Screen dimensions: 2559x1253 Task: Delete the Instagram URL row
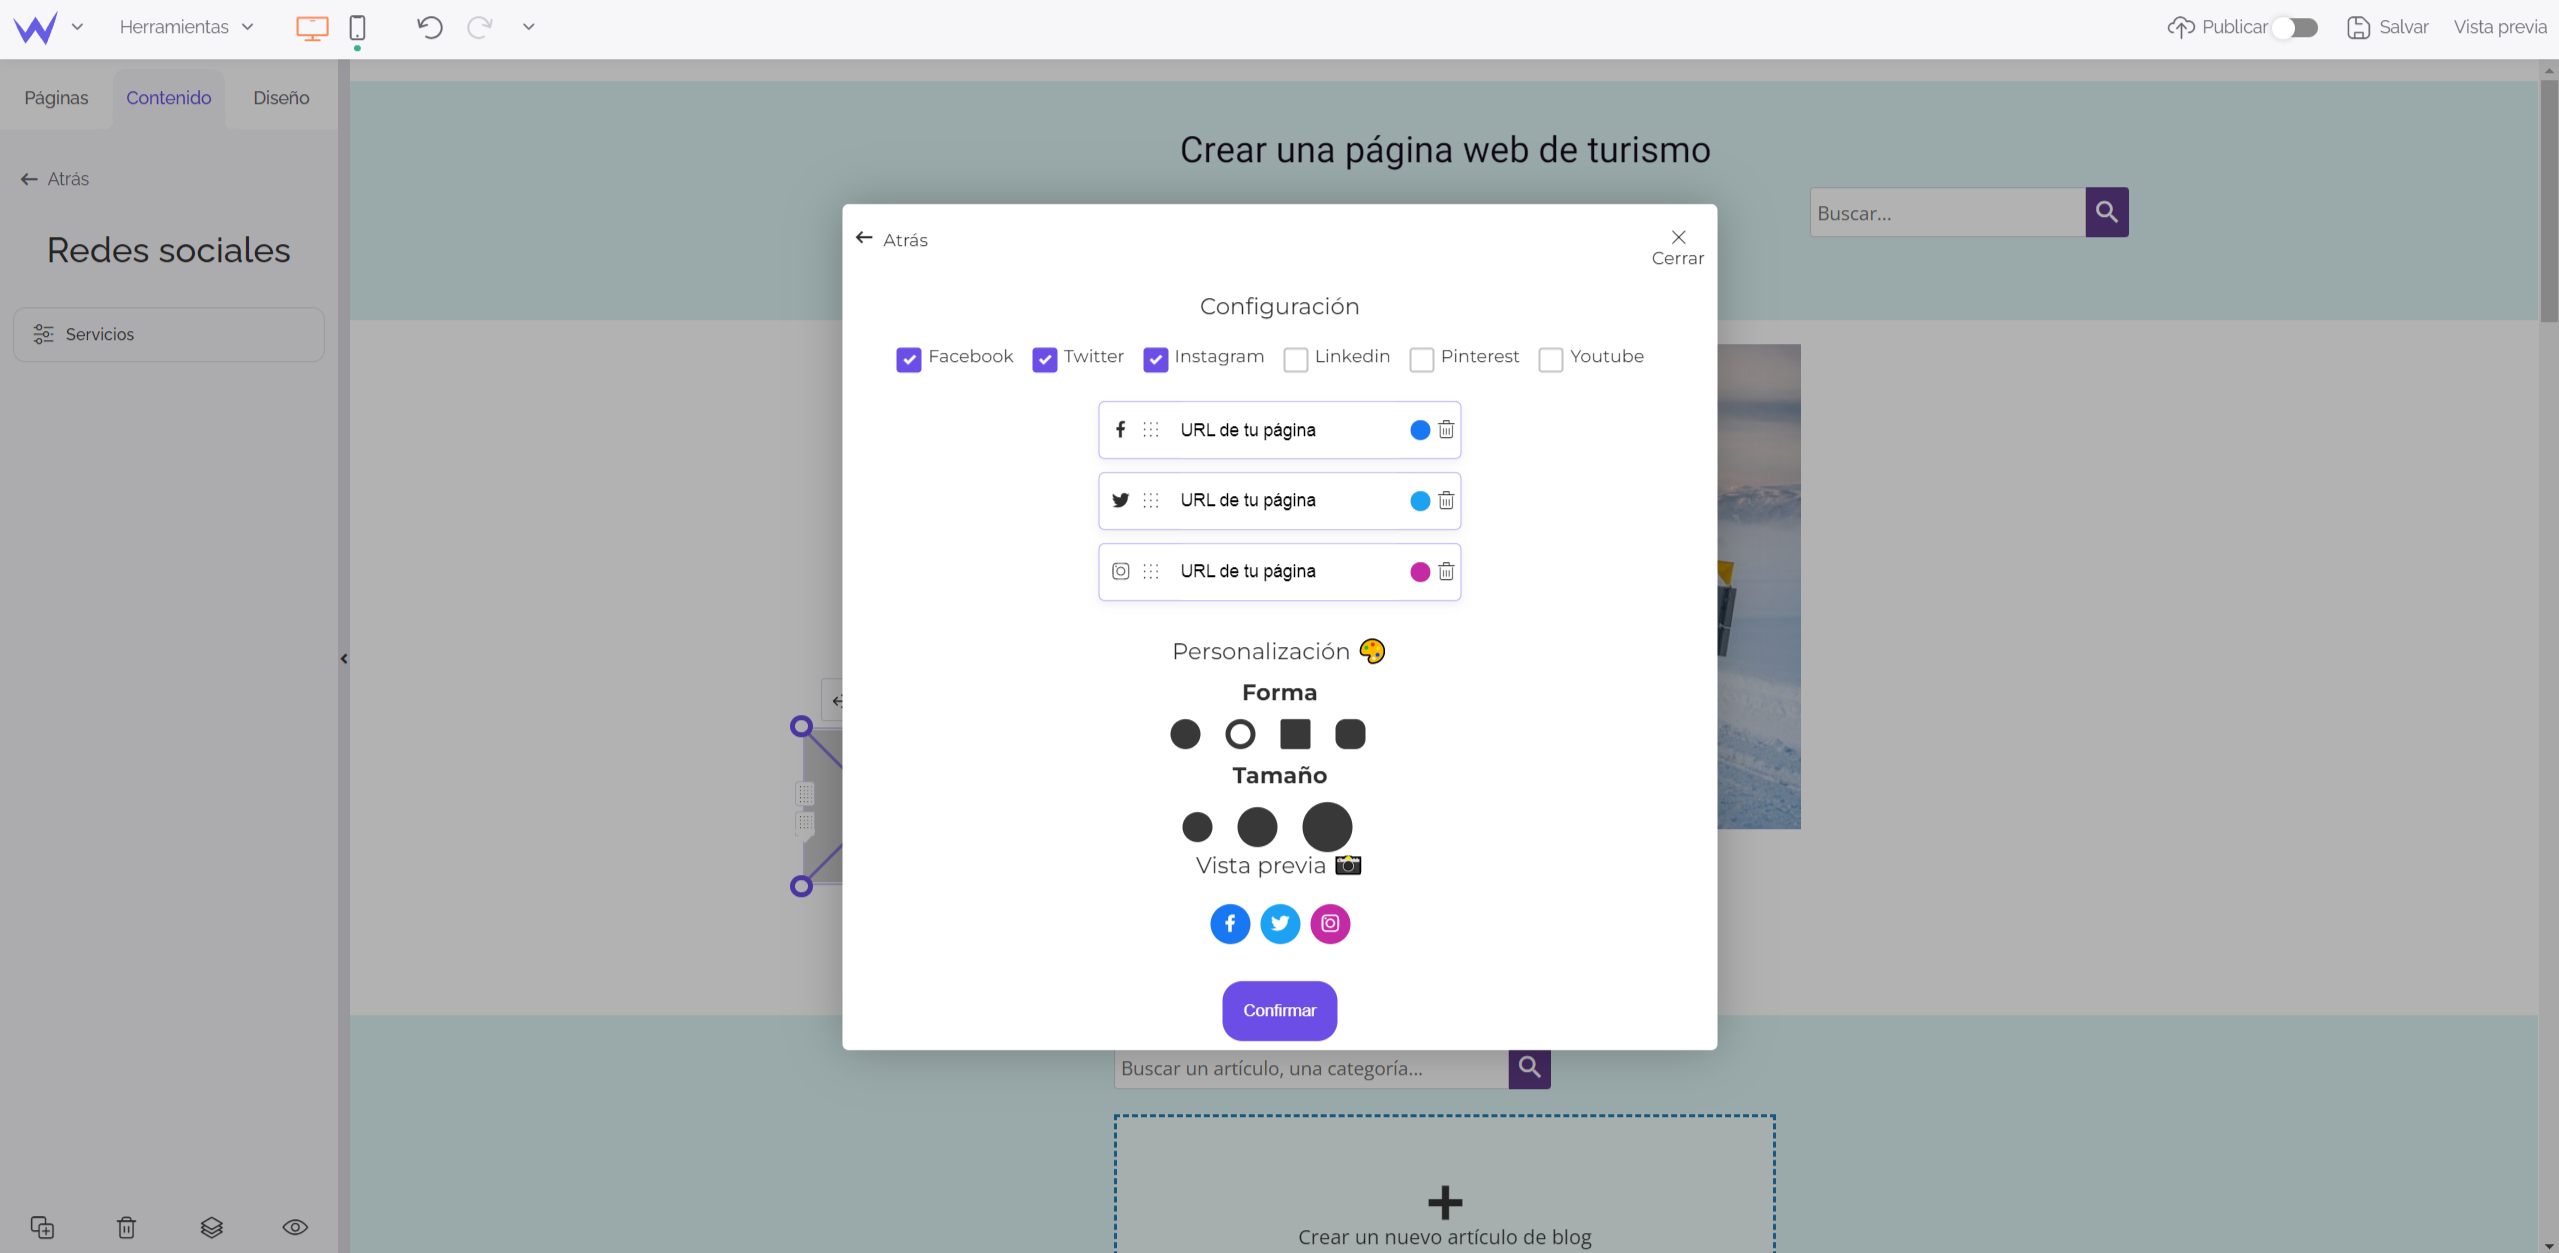click(x=1446, y=572)
